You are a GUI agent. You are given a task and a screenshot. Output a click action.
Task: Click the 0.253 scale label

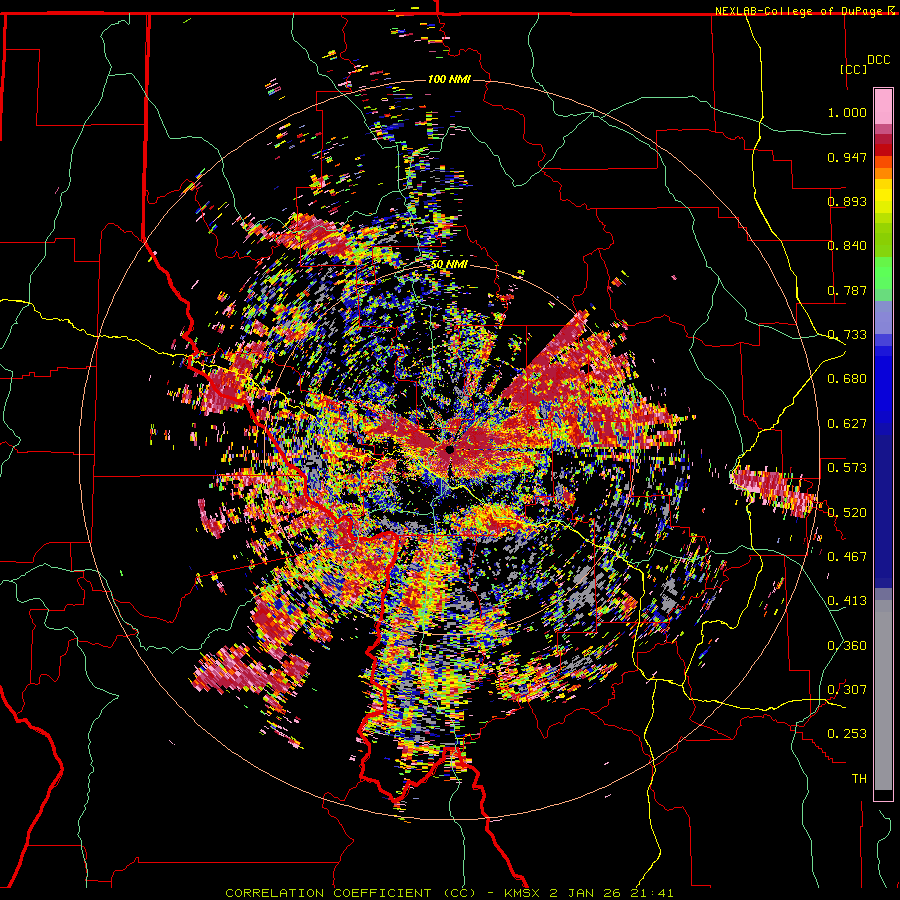point(847,734)
